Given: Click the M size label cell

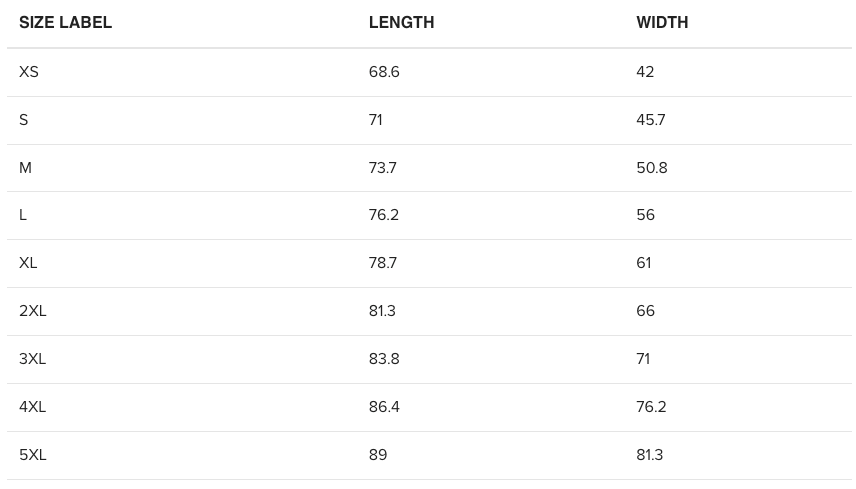Looking at the screenshot, I should click(x=26, y=168).
